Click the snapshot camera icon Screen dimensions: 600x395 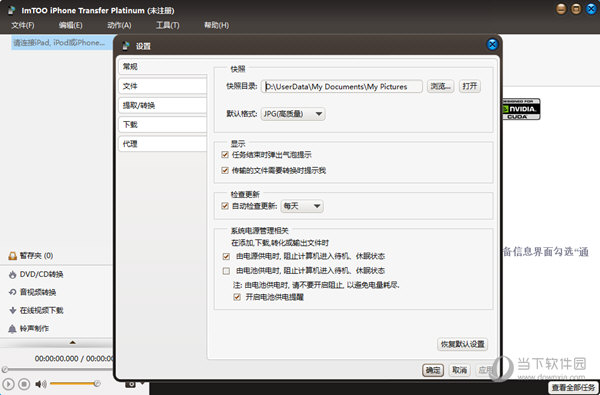coord(130,384)
